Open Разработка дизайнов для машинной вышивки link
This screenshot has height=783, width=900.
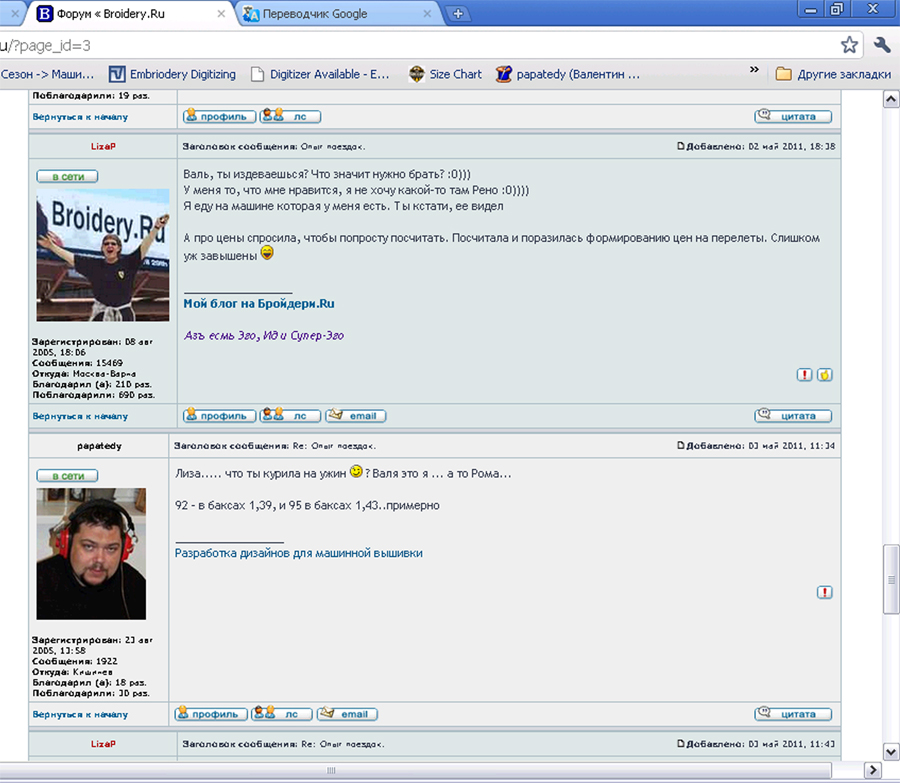(x=298, y=552)
